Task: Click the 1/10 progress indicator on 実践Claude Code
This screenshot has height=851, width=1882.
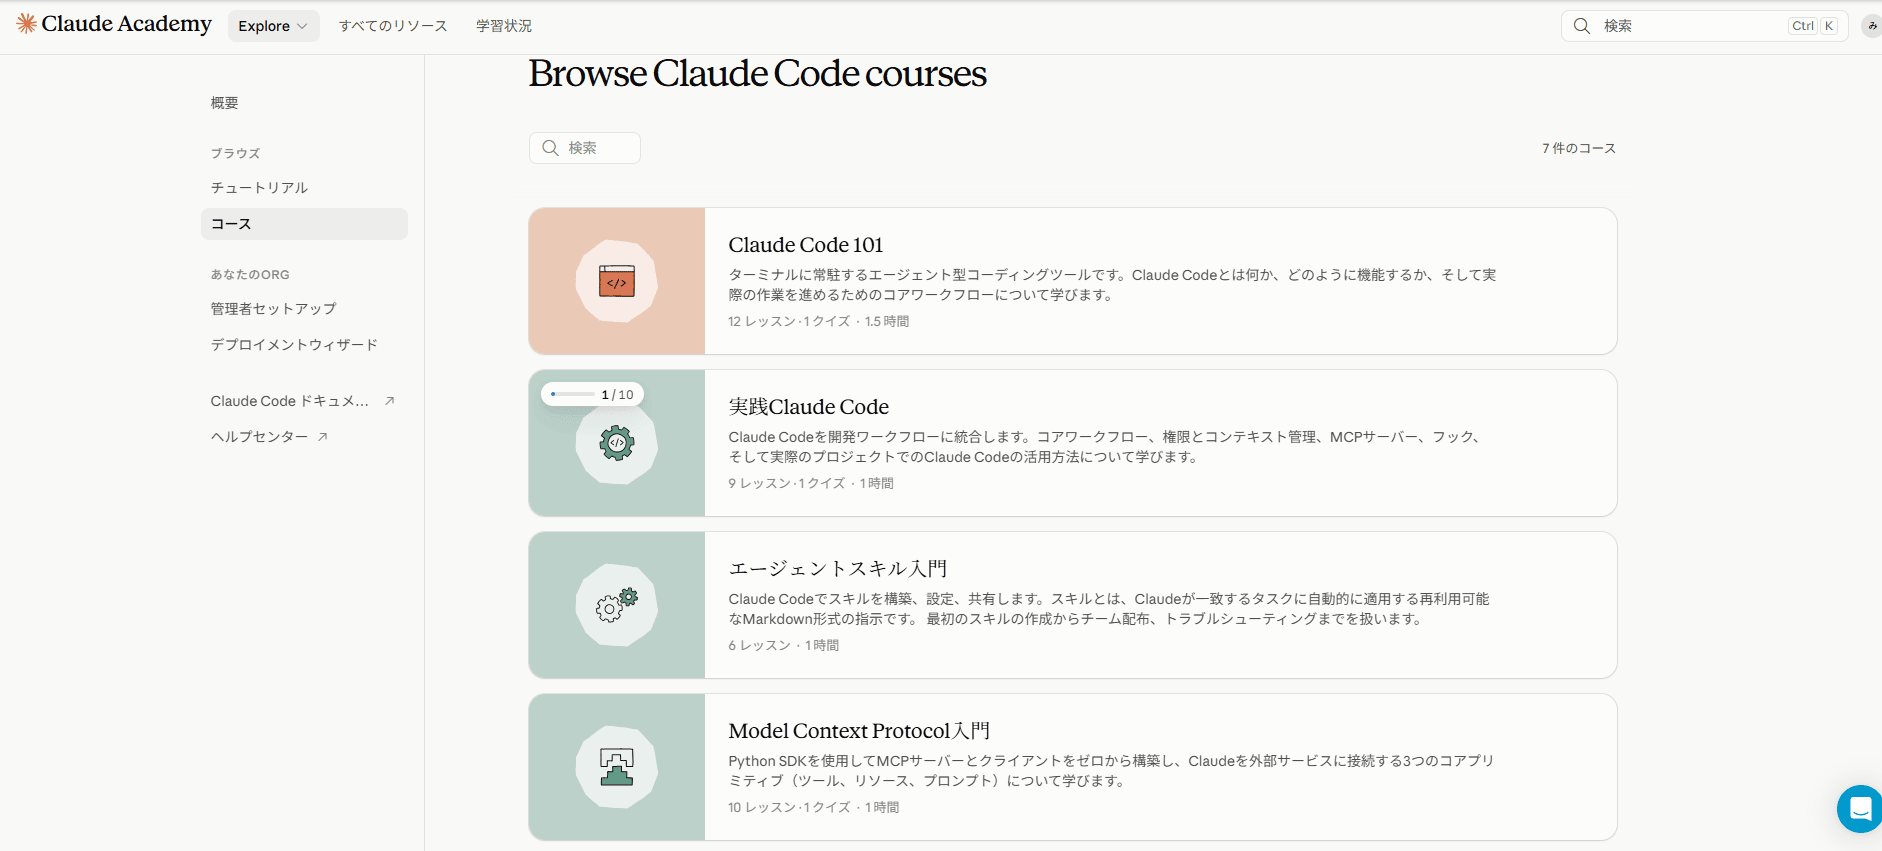Action: click(593, 395)
